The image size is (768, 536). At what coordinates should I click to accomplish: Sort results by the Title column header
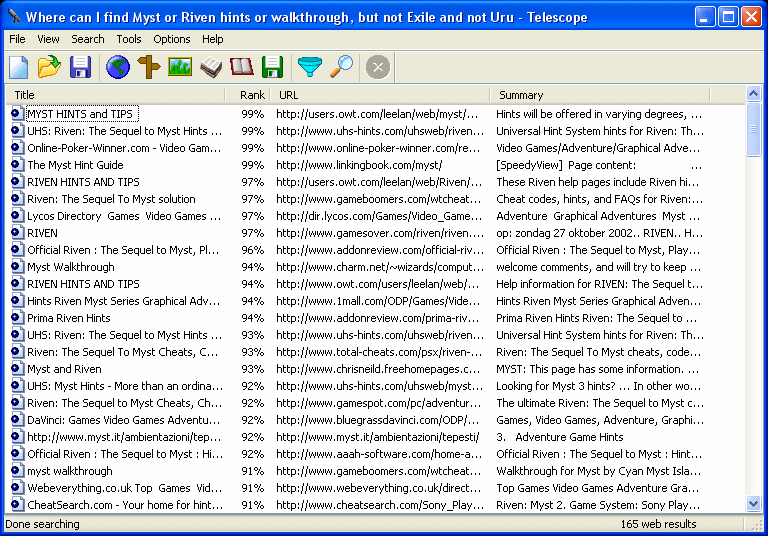click(x=116, y=95)
